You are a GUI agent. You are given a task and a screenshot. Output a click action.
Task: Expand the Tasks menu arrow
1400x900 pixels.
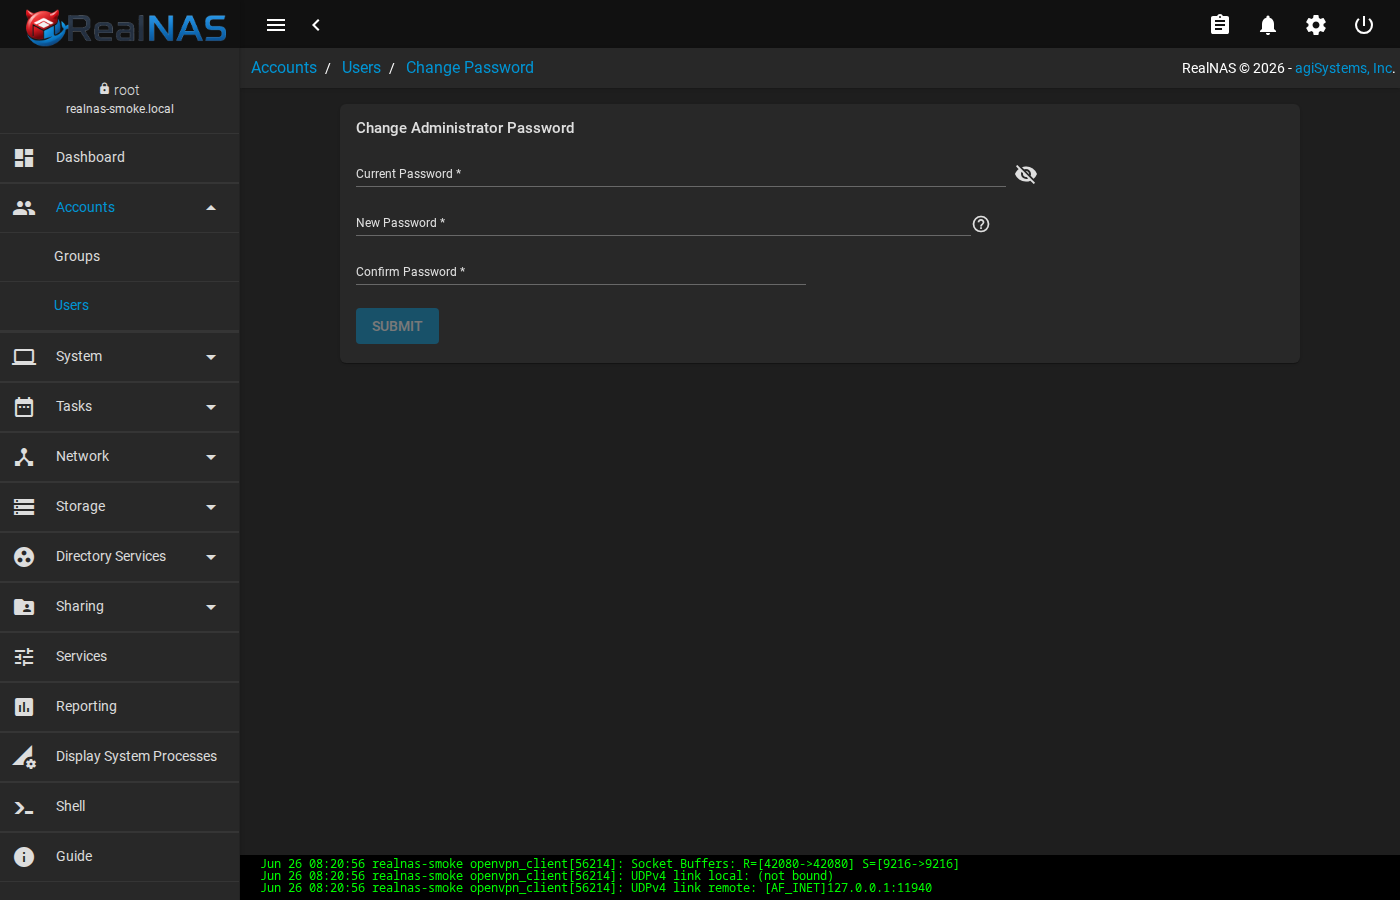pyautogui.click(x=211, y=407)
